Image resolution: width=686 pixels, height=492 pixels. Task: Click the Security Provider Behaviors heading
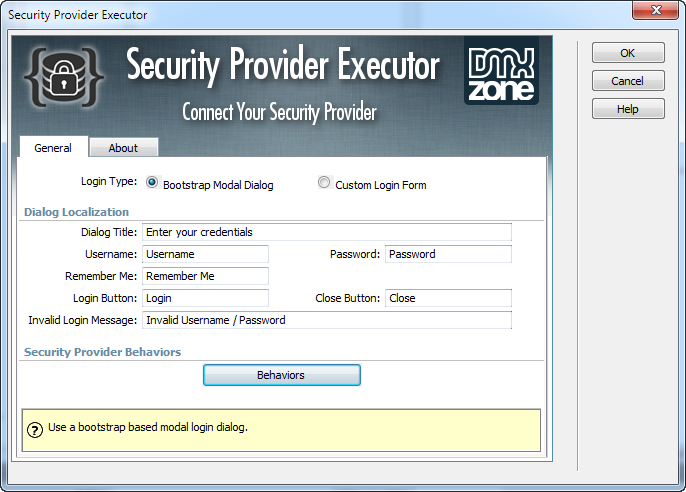102,352
